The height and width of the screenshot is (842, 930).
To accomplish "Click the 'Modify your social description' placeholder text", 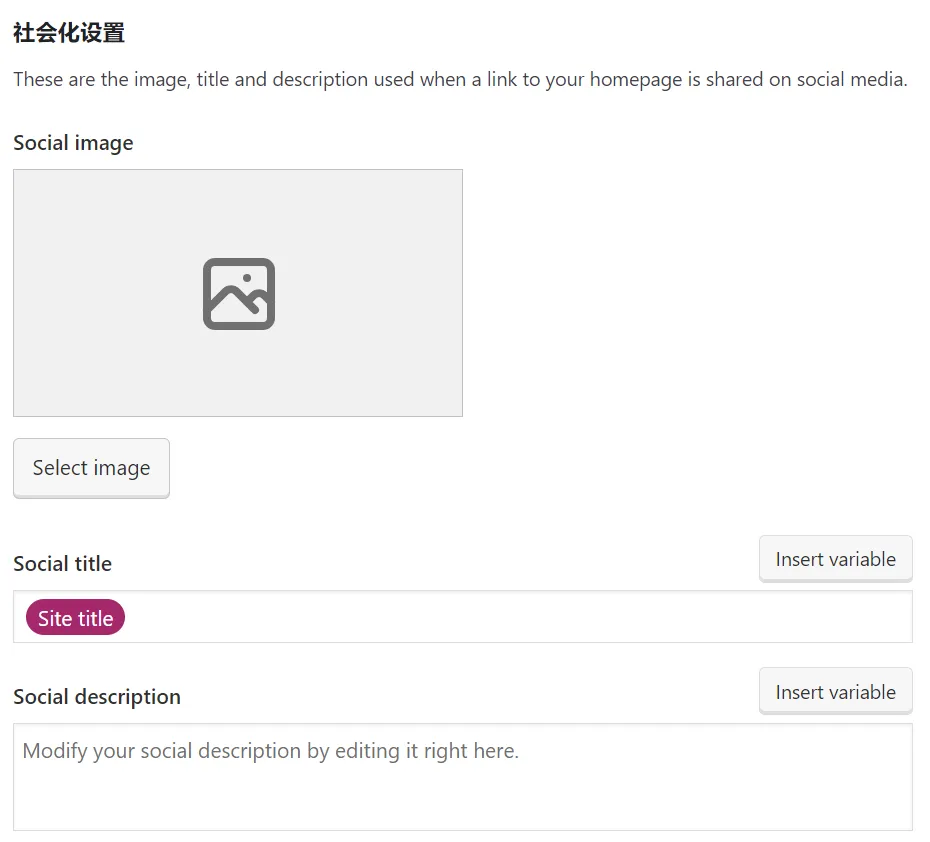I will click(270, 751).
